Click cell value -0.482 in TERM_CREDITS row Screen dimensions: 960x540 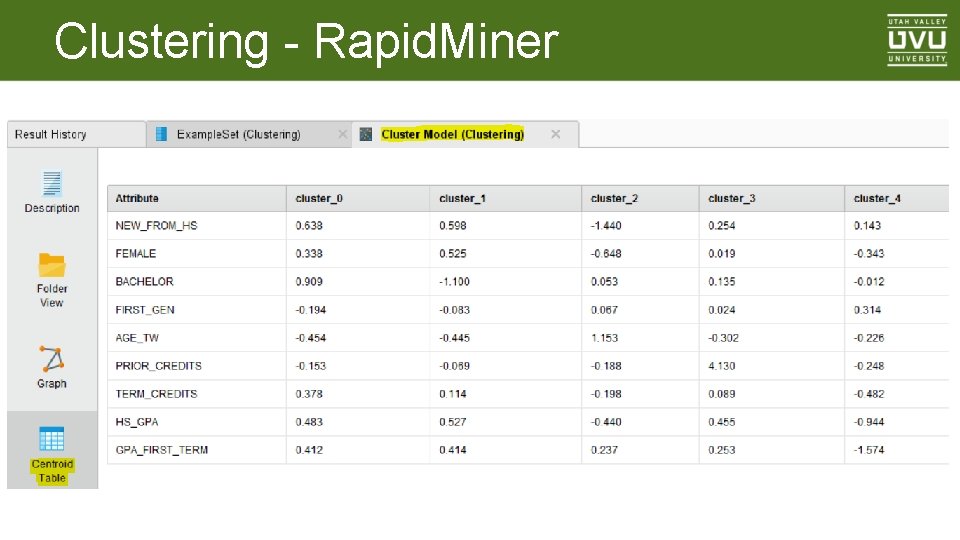[869, 394]
